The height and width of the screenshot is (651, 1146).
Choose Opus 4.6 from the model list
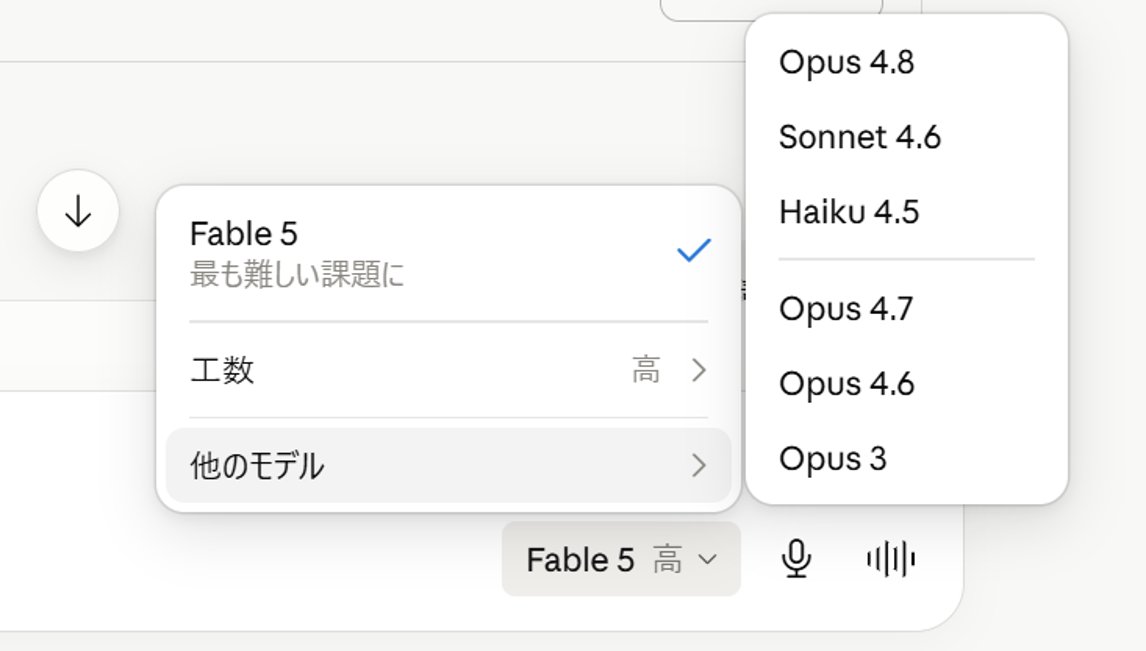906,384
